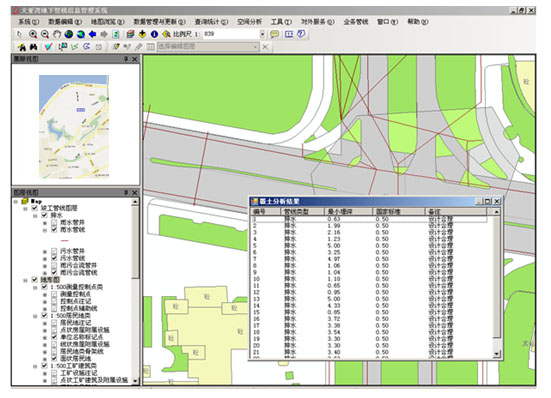Click the 备注 column header

pyautogui.click(x=455, y=211)
